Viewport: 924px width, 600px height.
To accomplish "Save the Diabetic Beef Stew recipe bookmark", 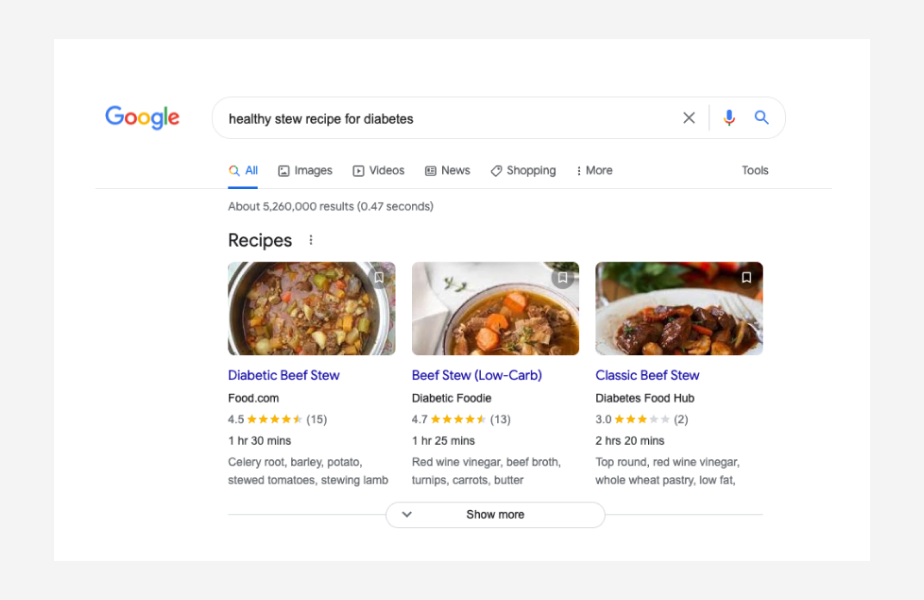I will pos(378,278).
